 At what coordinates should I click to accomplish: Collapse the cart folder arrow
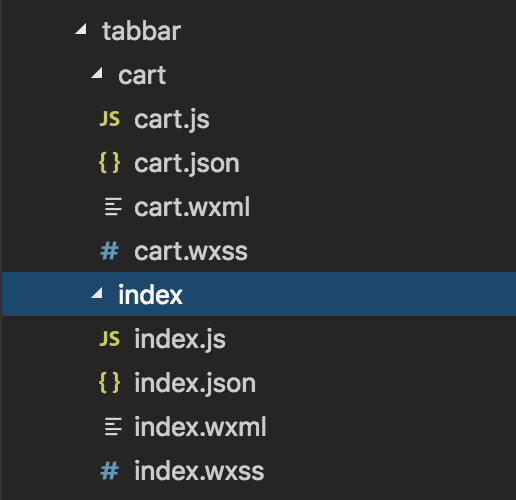[x=97, y=73]
